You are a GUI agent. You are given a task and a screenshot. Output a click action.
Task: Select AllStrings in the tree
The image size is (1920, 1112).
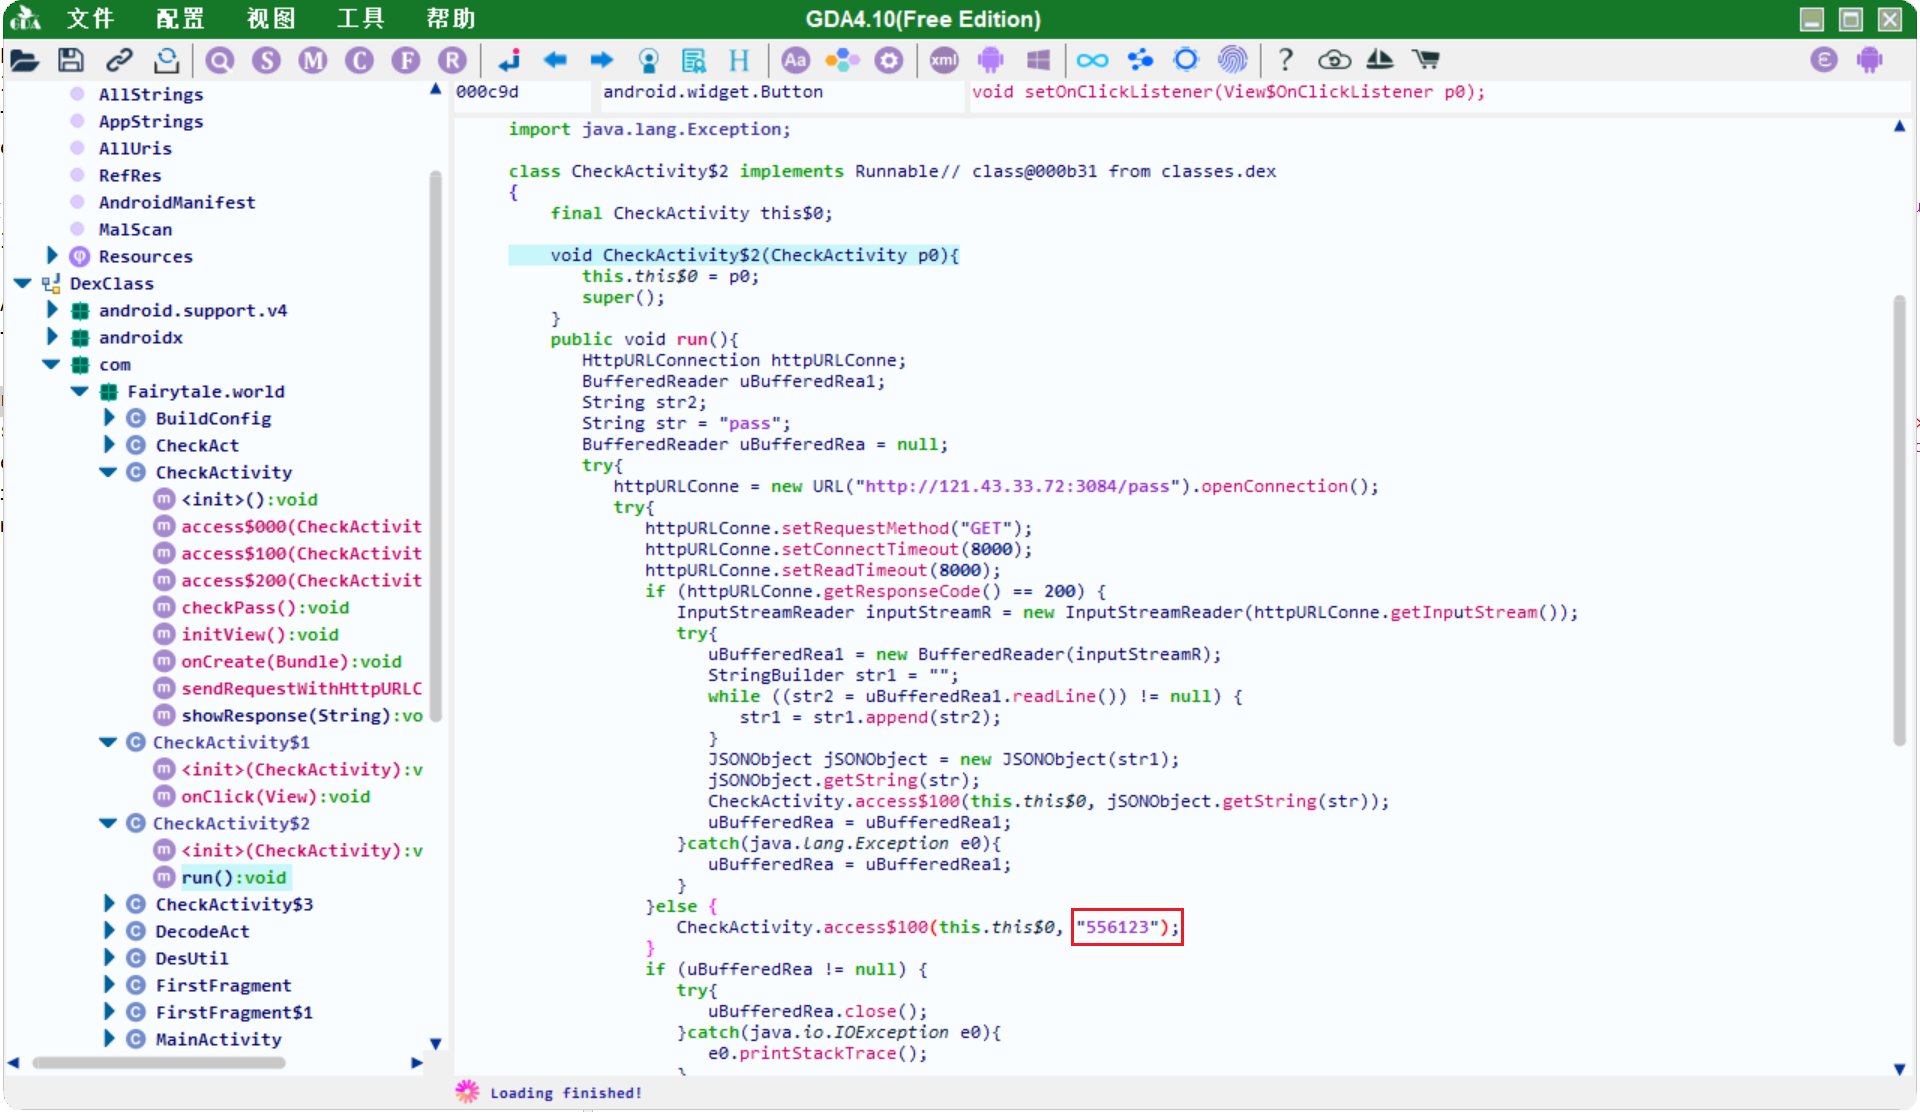pos(151,94)
